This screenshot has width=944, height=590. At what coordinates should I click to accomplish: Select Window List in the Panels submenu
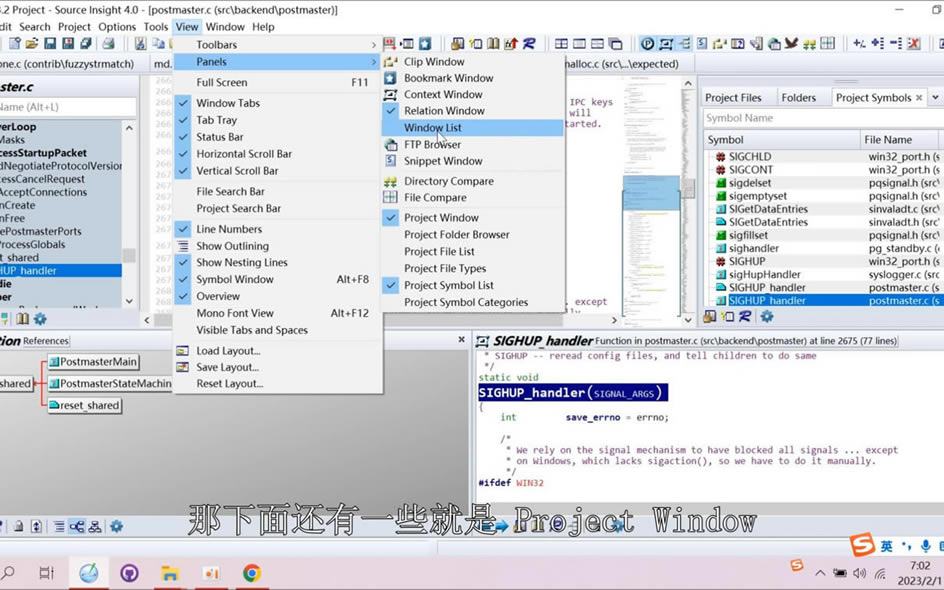click(x=473, y=128)
